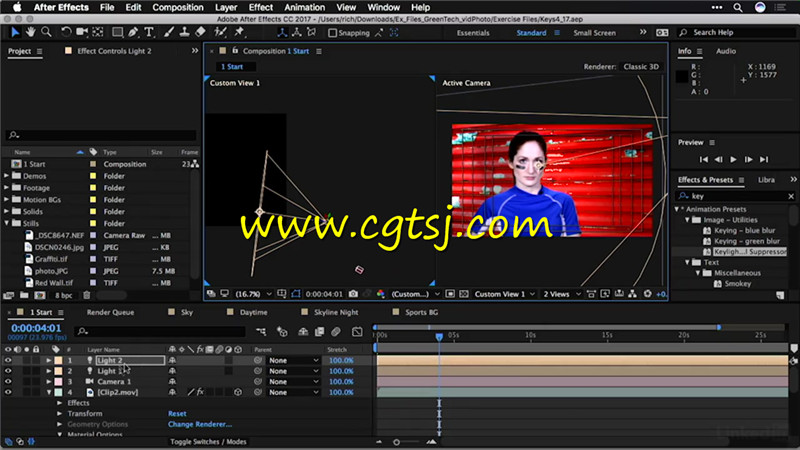The width and height of the screenshot is (800, 450).
Task: Hide the Light 2 layer eye
Action: pos(8,360)
